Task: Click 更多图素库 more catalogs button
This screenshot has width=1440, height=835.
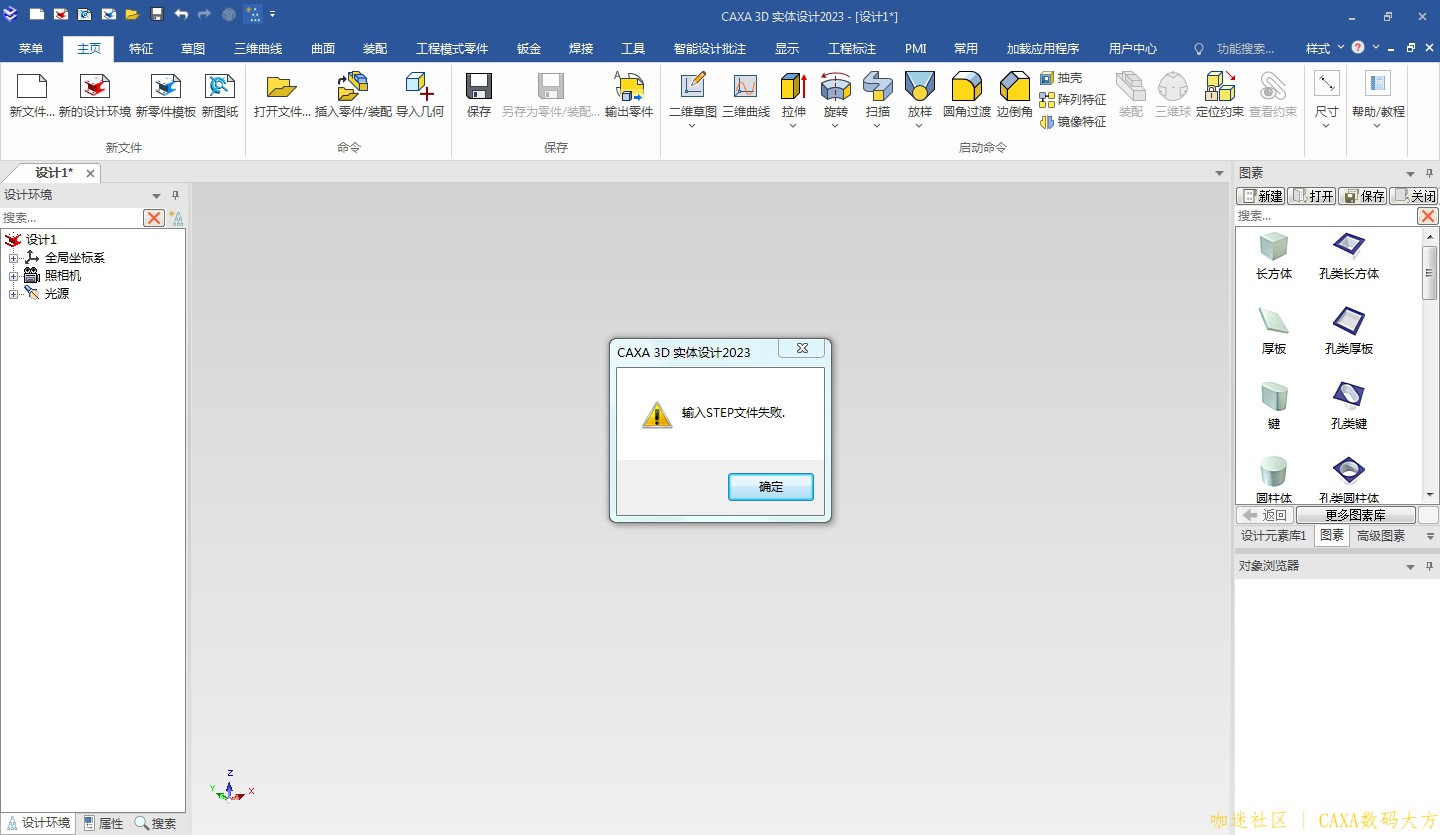Action: tap(1355, 515)
